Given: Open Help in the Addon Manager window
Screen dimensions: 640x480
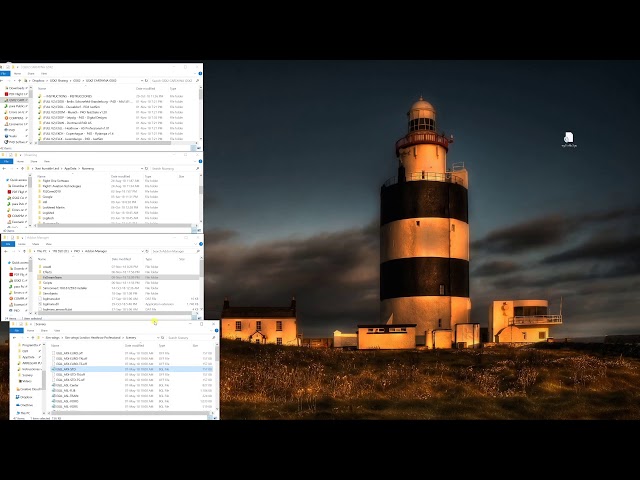Looking at the screenshot, I should click(x=200, y=244).
